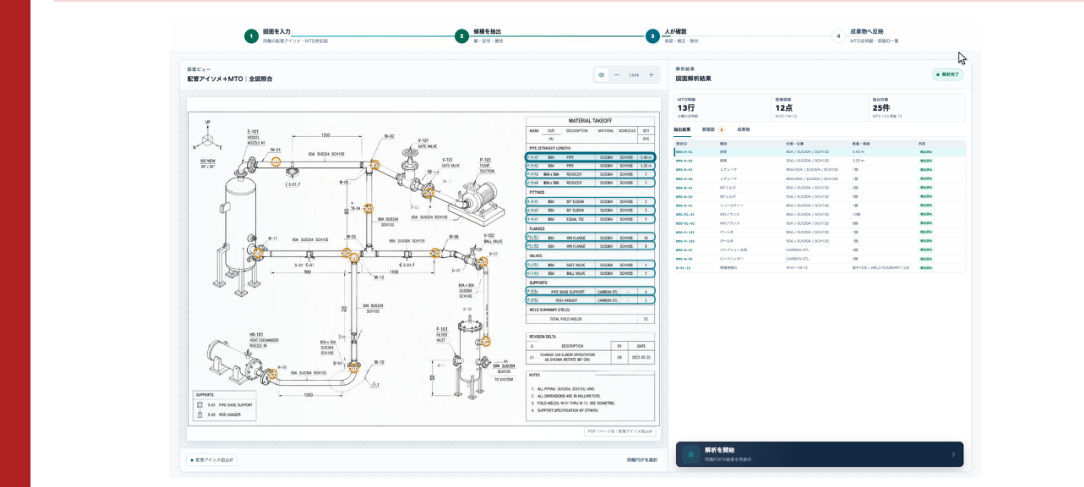Viewport: 1084px width, 487px height.
Task: Switch to the 成果物 tab
Action: tap(743, 129)
